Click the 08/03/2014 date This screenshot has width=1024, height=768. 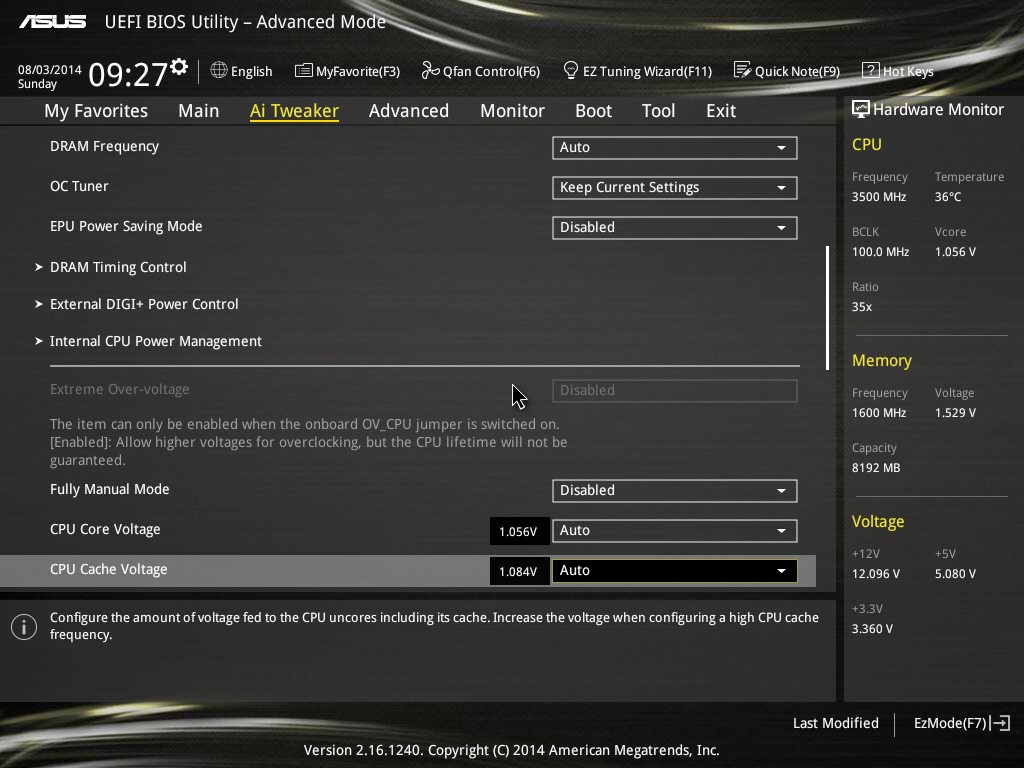click(50, 69)
